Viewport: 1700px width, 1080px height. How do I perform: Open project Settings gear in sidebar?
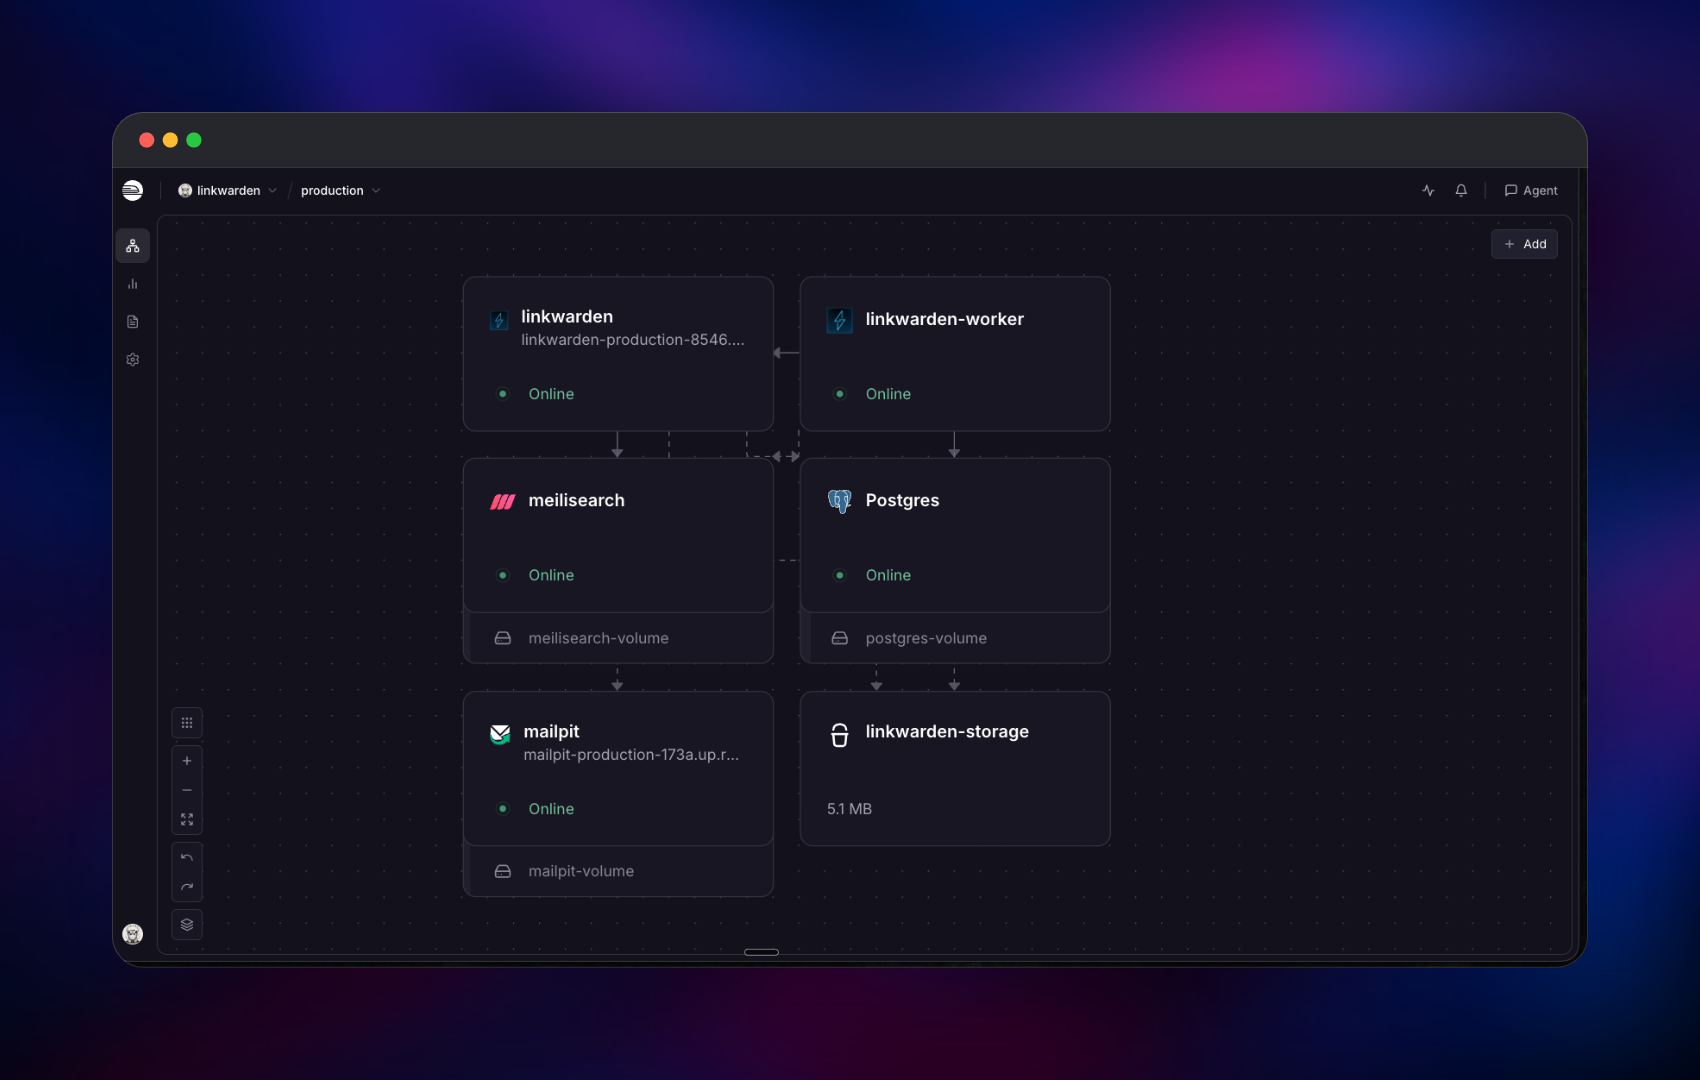coord(133,360)
